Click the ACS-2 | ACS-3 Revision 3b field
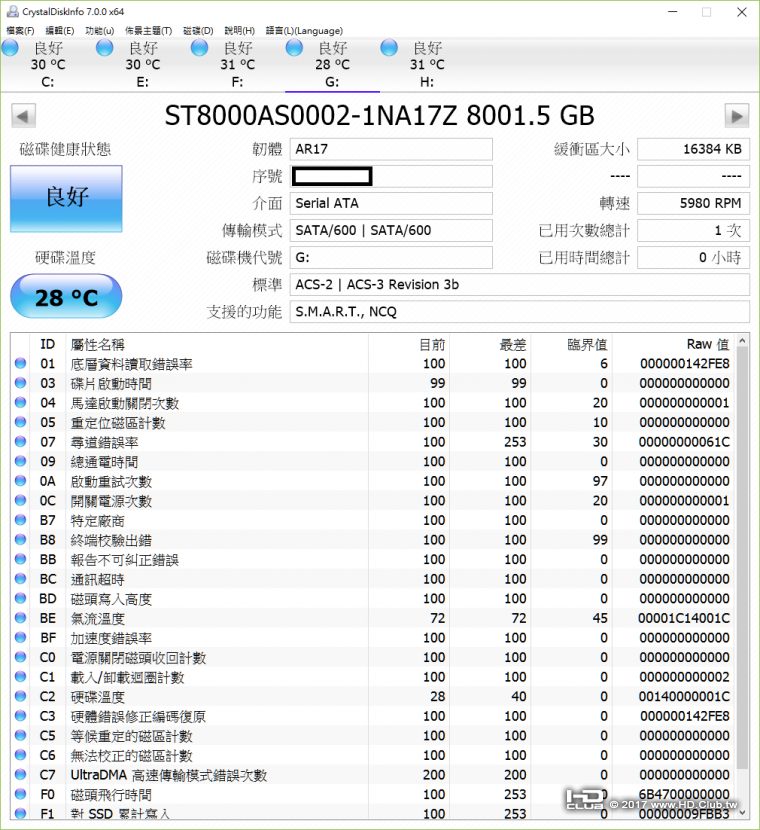760x830 pixels. point(520,285)
